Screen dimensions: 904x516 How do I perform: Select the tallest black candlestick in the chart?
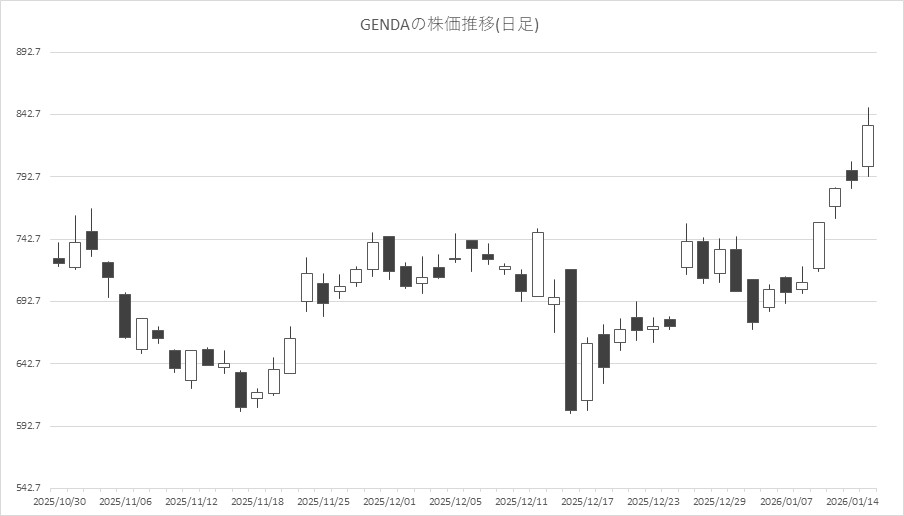point(571,340)
